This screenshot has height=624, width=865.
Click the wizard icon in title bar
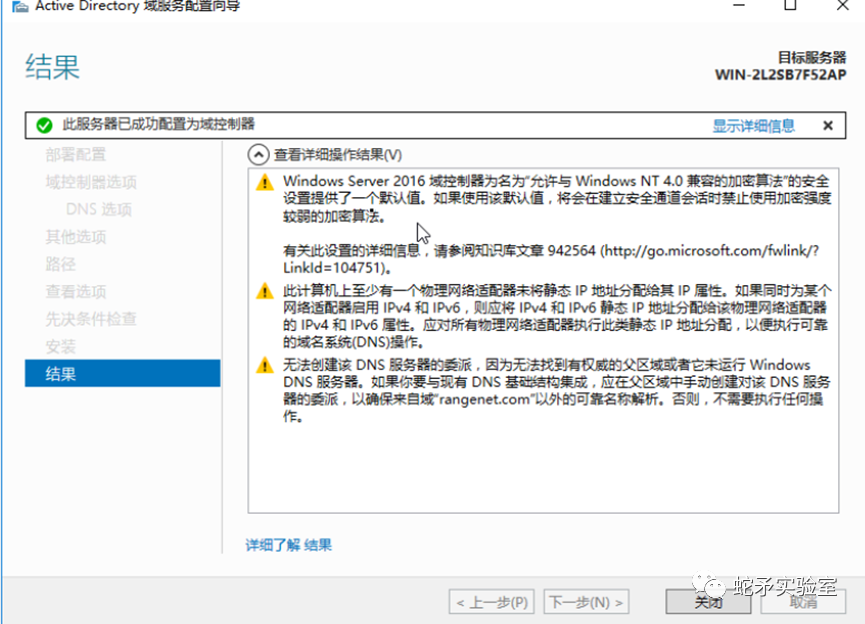20,6
